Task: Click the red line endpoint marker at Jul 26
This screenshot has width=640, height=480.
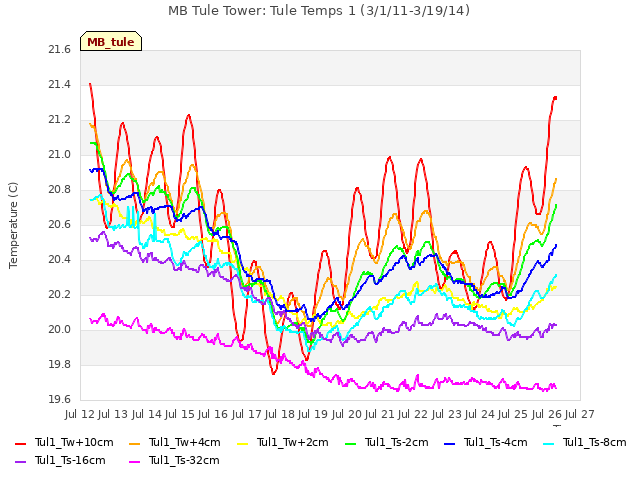Action: tap(555, 98)
